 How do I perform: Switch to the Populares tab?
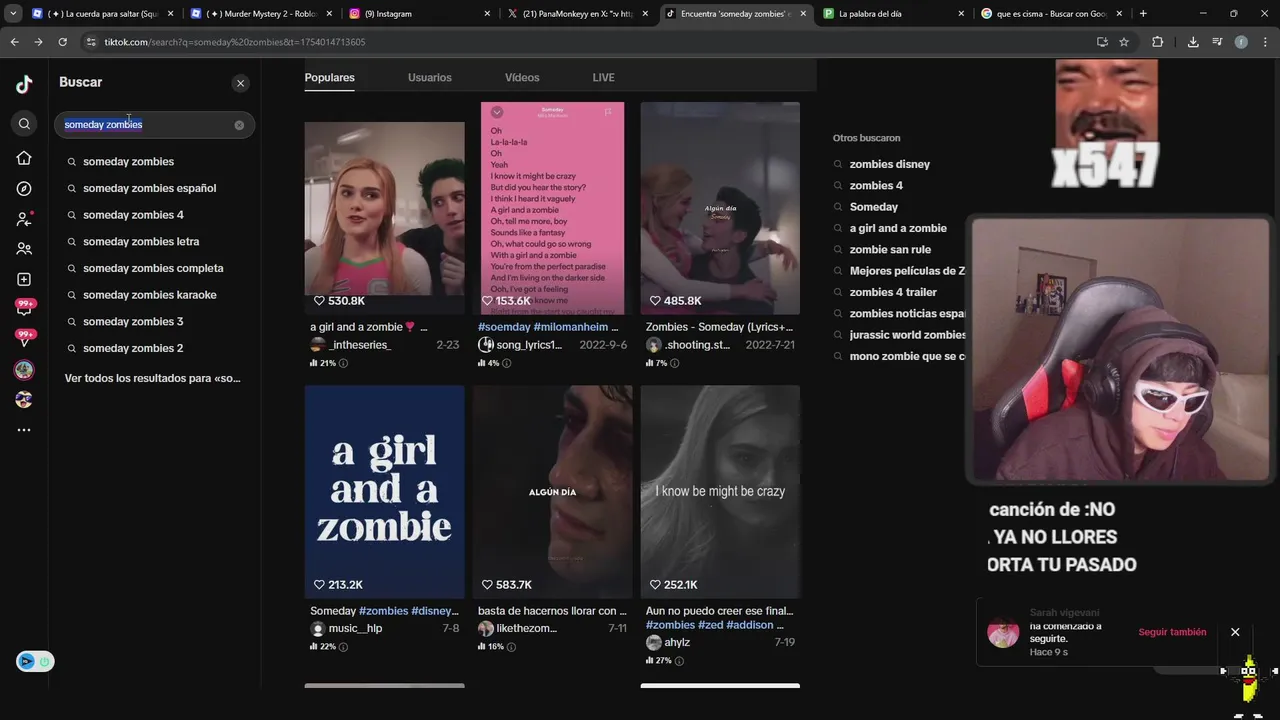pos(330,78)
